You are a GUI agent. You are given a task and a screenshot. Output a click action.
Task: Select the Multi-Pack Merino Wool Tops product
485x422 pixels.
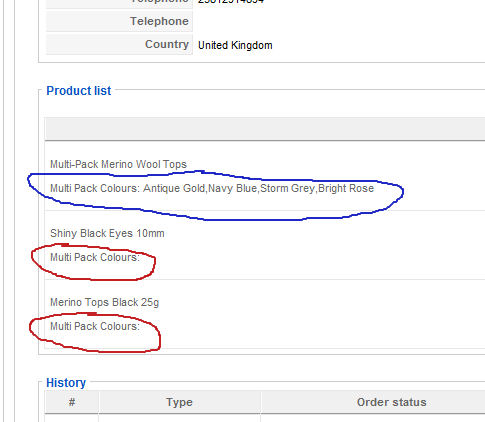click(118, 164)
